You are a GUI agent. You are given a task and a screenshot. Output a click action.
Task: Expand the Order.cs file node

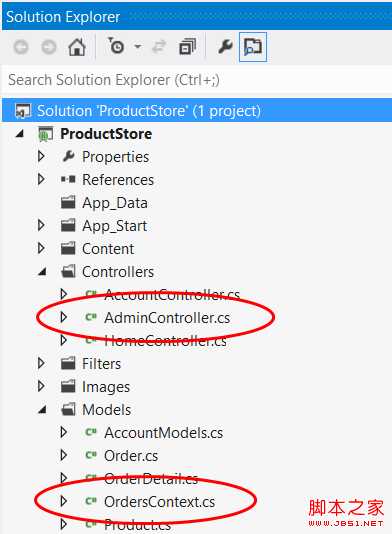tap(63, 455)
